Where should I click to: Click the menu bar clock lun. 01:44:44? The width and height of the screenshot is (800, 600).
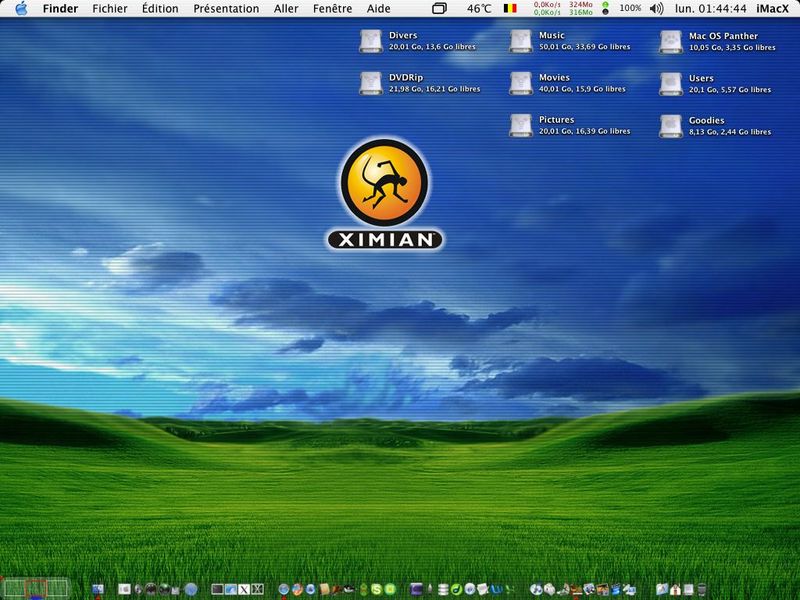coord(710,9)
